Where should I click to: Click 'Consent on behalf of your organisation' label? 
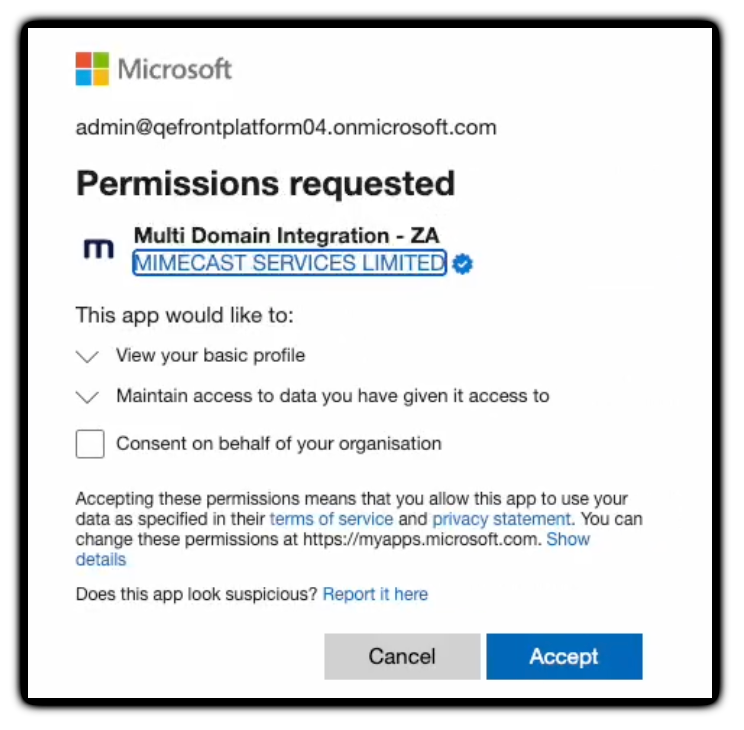279,443
